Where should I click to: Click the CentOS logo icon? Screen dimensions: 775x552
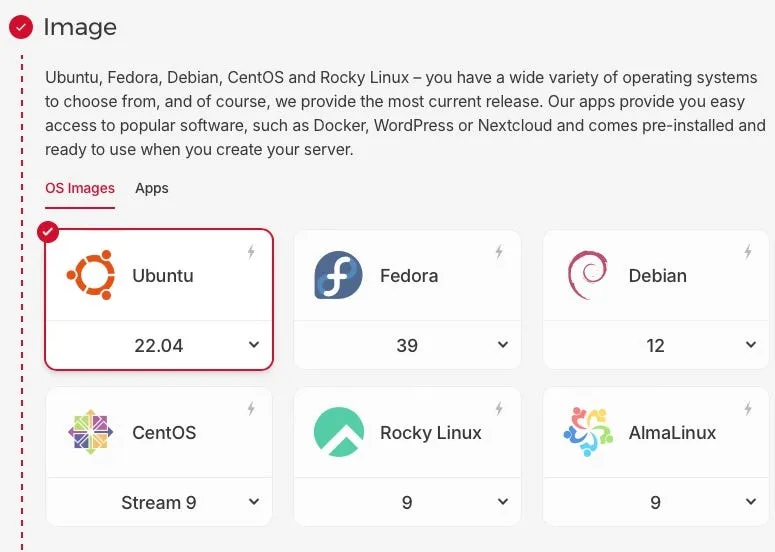point(90,432)
